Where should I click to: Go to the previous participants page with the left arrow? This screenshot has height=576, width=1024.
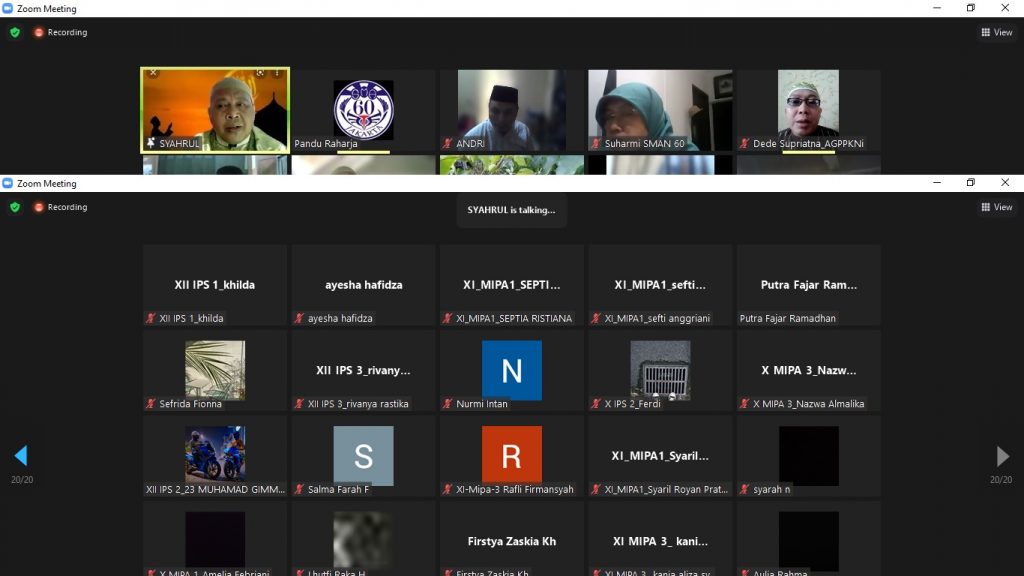(x=20, y=457)
